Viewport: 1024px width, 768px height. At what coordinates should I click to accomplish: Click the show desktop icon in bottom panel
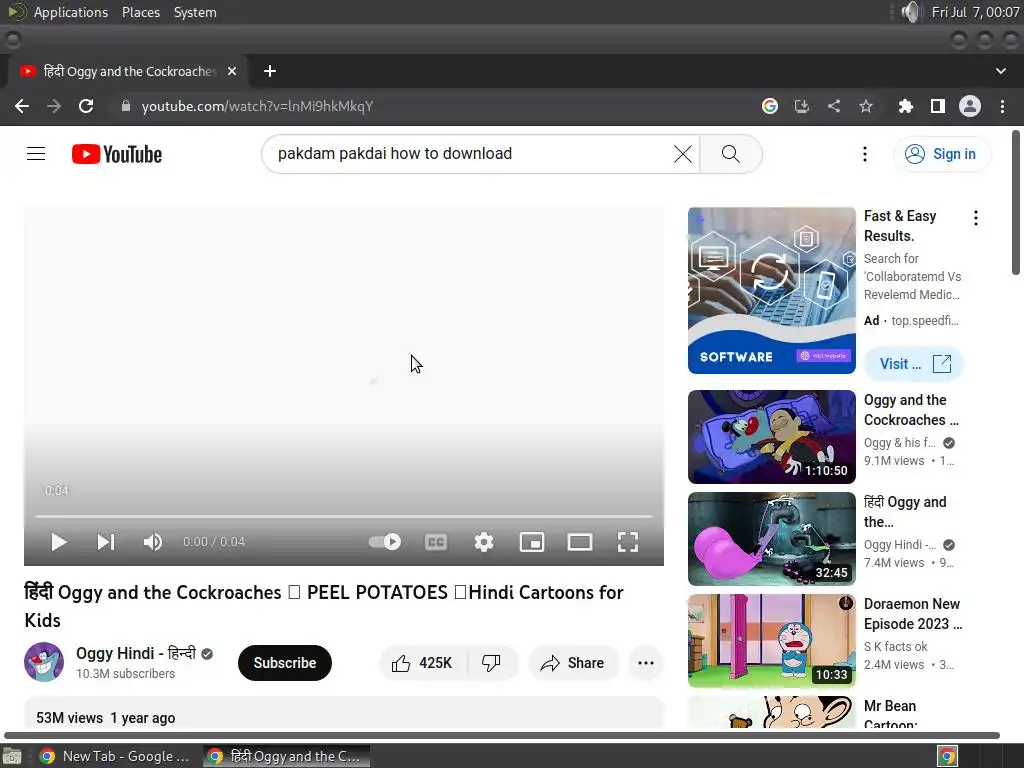pyautogui.click(x=12, y=756)
